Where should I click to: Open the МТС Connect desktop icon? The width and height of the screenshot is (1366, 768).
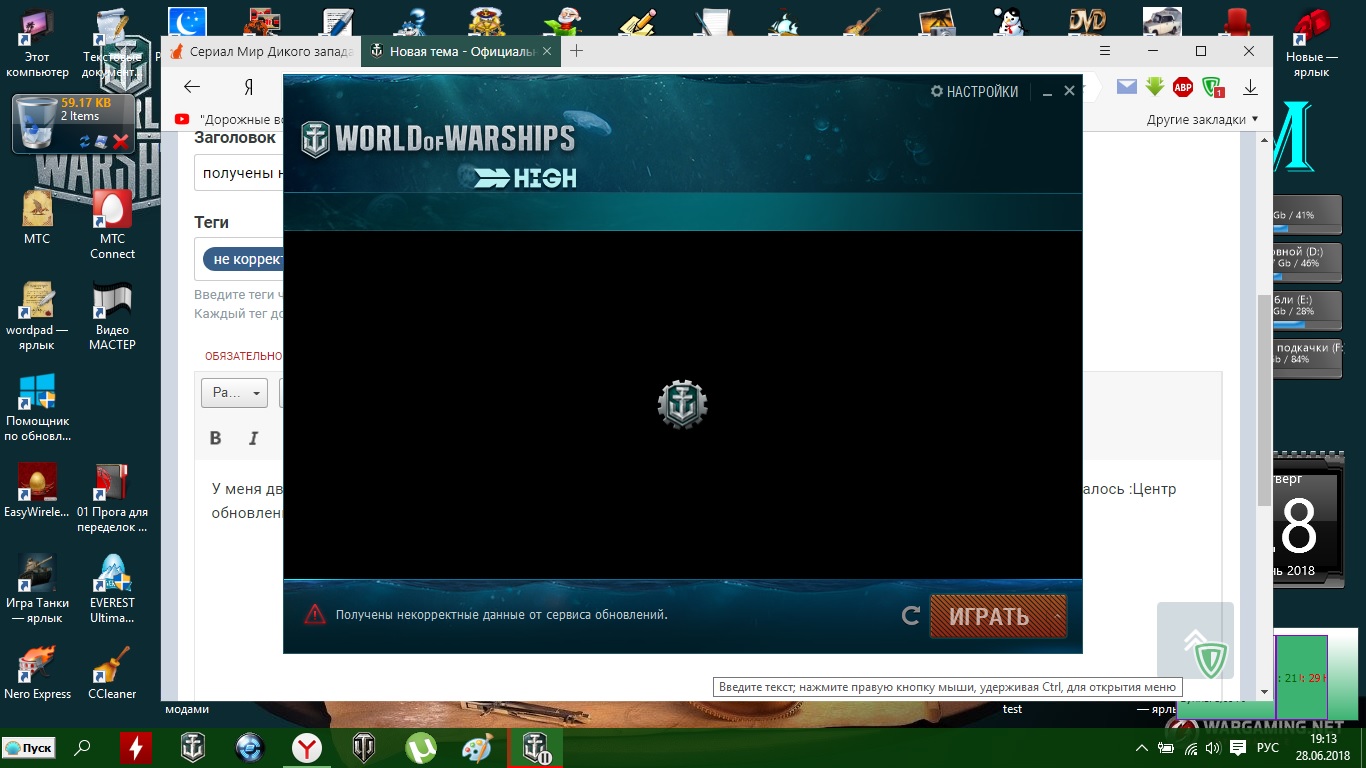click(x=112, y=224)
